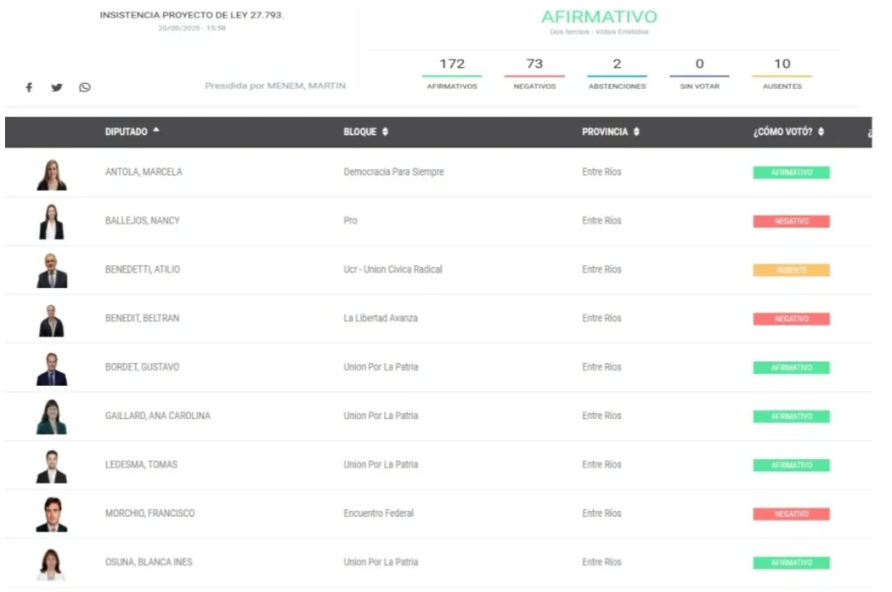Sort table by Provincia column

[610, 132]
